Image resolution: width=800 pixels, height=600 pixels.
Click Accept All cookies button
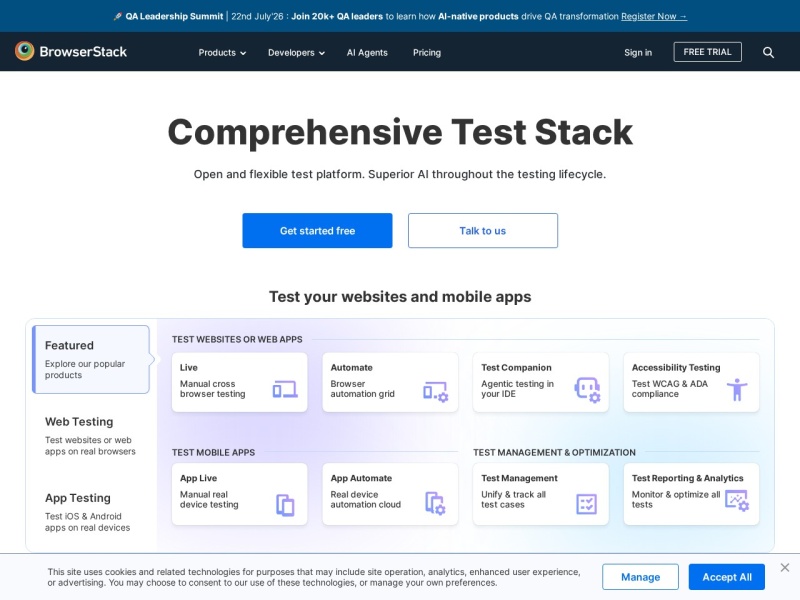[x=727, y=577]
